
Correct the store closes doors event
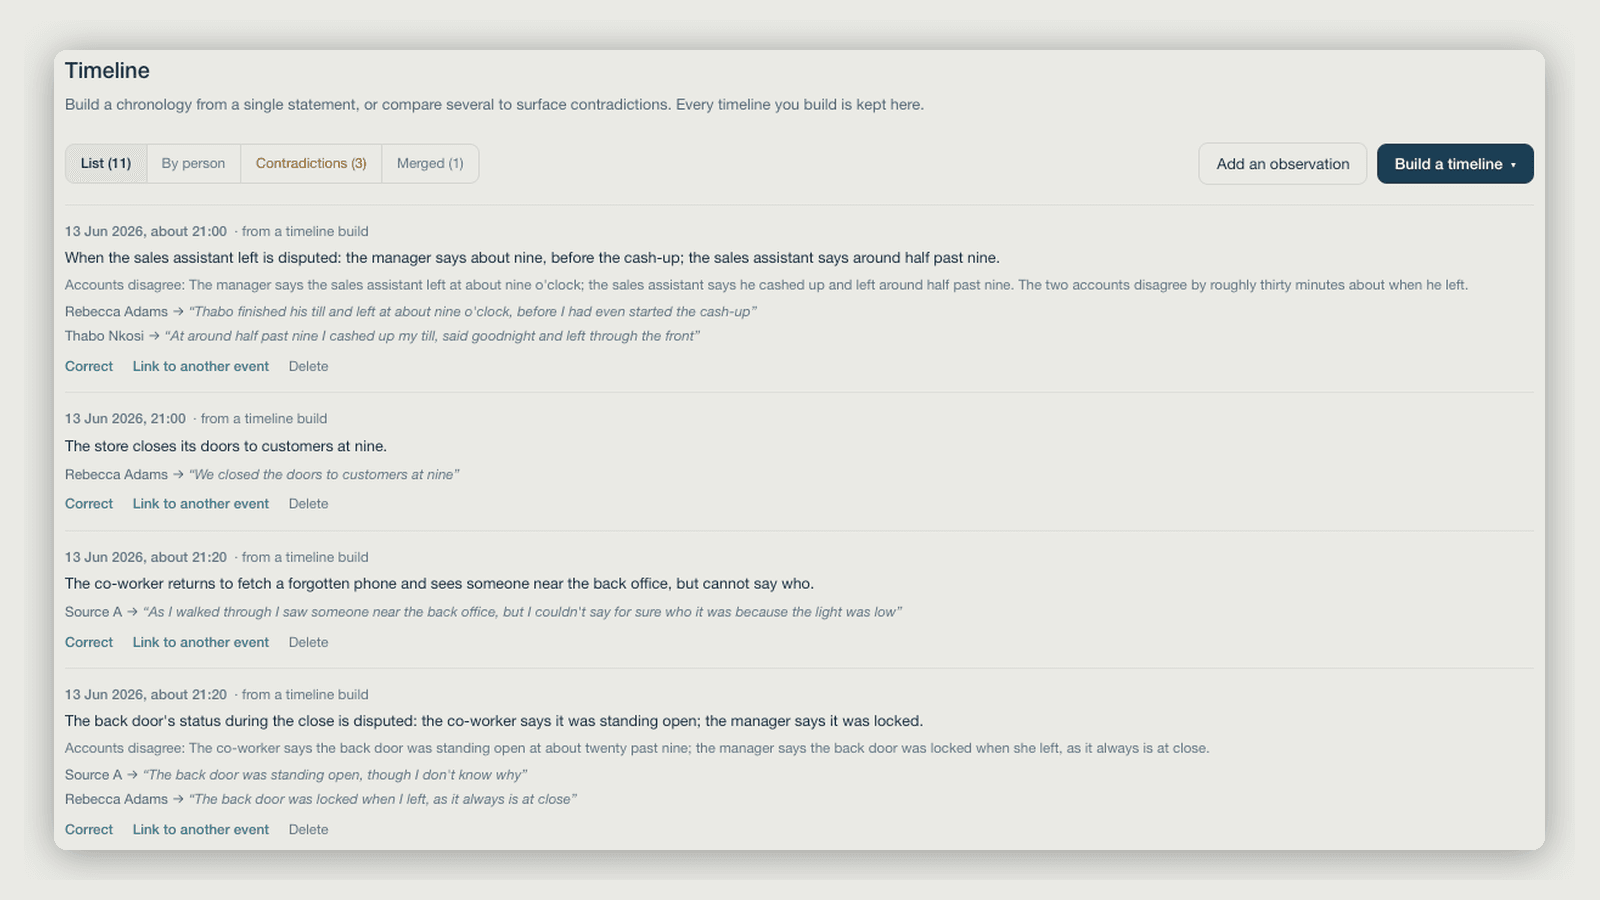(x=89, y=504)
